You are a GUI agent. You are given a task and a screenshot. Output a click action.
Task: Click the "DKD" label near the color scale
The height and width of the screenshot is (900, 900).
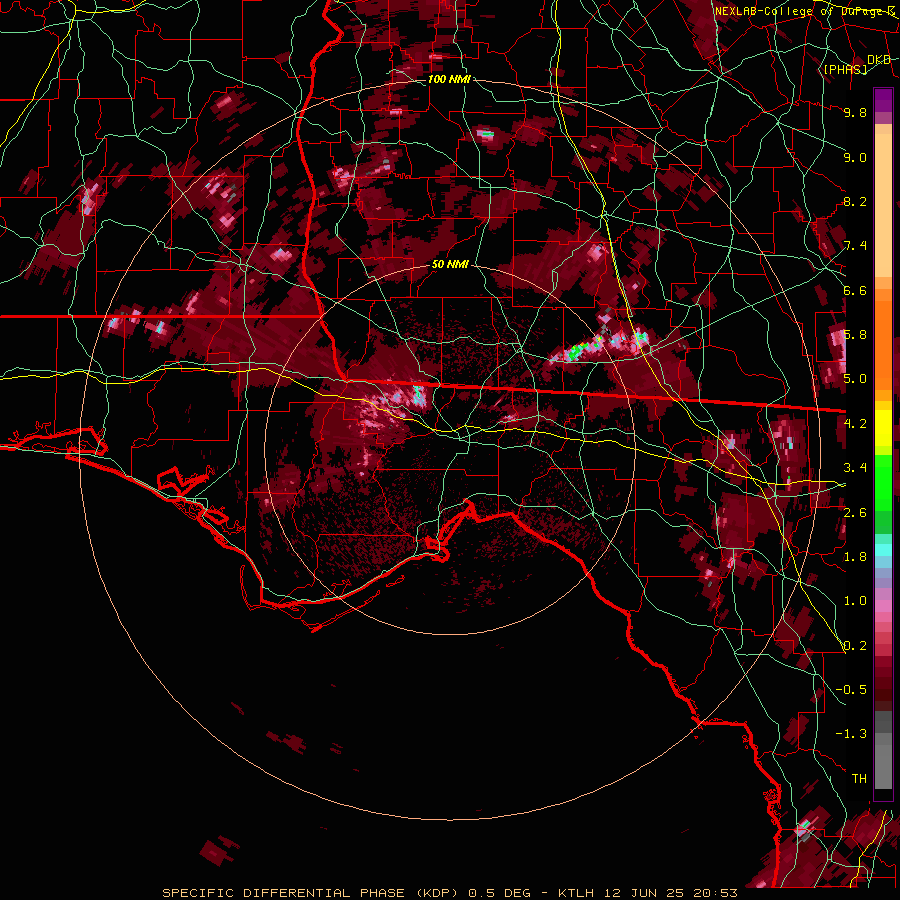point(879,60)
